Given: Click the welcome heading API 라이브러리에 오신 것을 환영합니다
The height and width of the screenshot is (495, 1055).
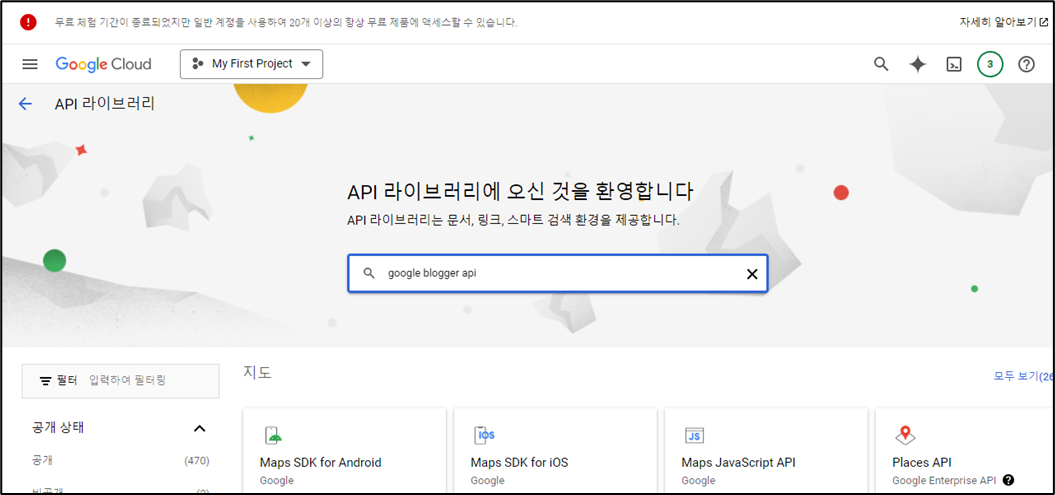Looking at the screenshot, I should tap(520, 192).
